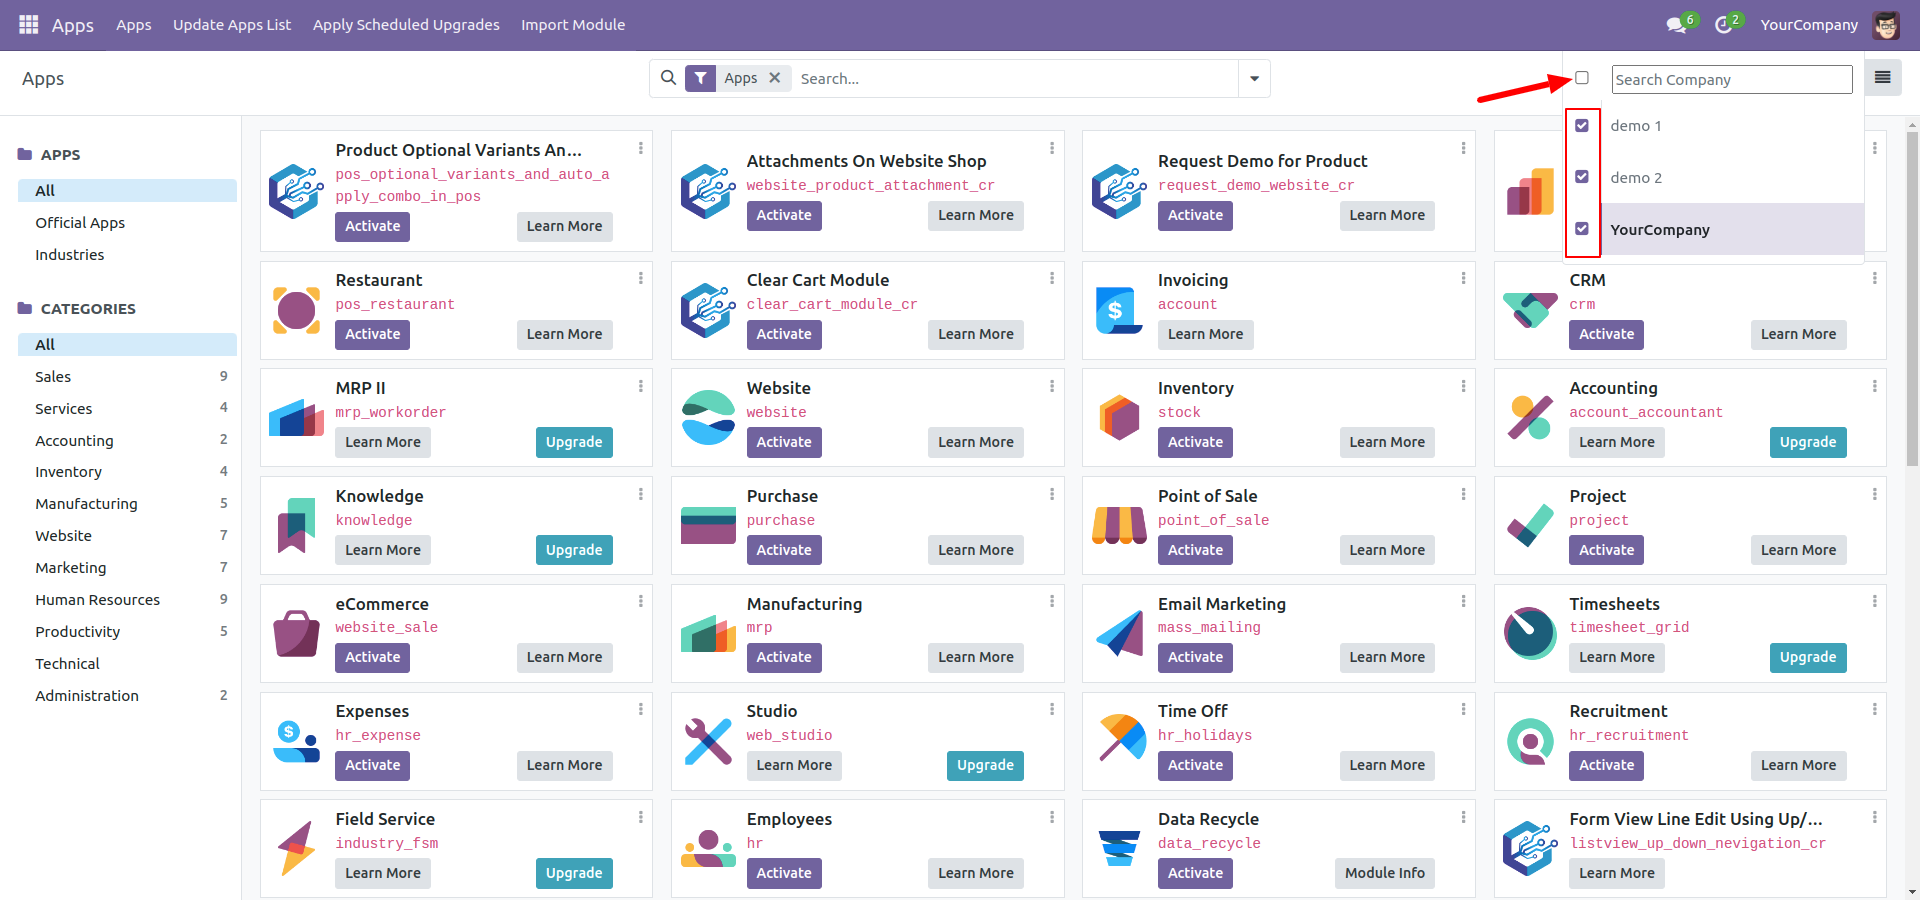Image resolution: width=1920 pixels, height=900 pixels.
Task: Click the Accounting app icon
Action: [1530, 419]
